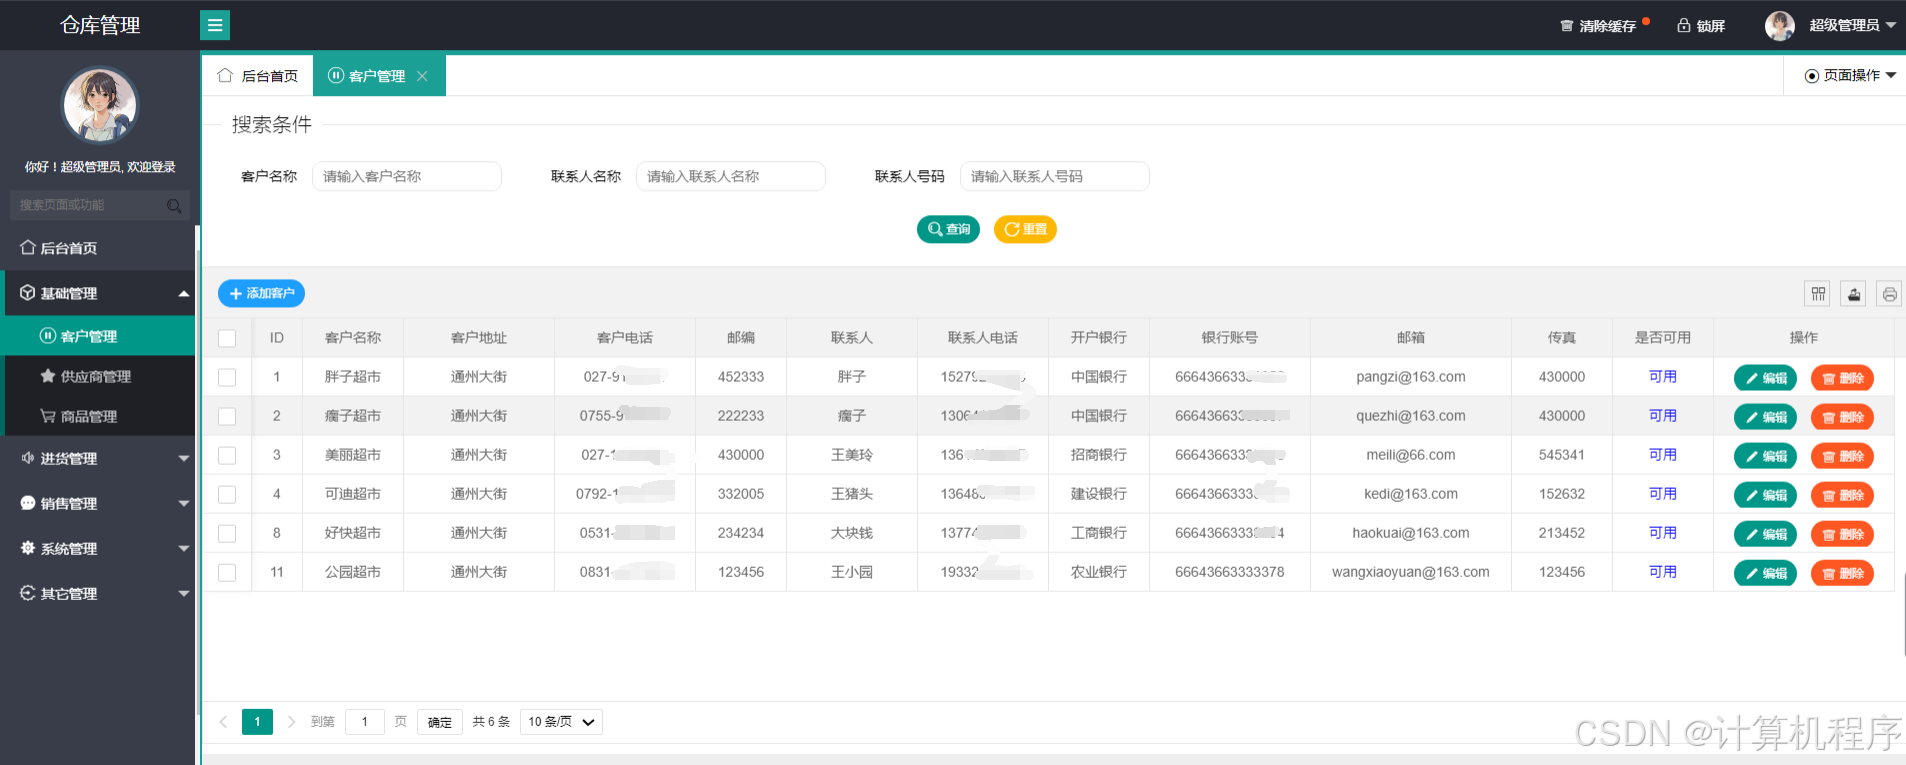Click the 添加客户 add button
The image size is (1906, 765).
click(261, 293)
